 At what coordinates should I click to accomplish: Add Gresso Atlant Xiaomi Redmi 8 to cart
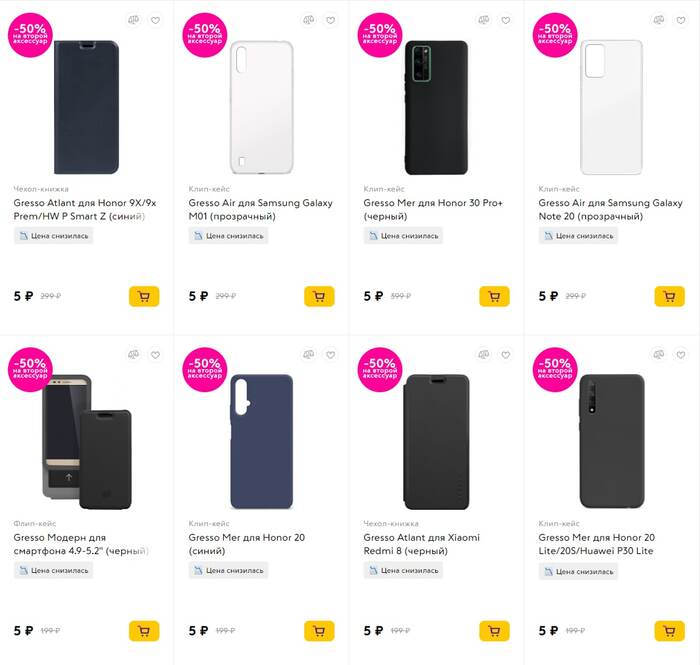(494, 631)
